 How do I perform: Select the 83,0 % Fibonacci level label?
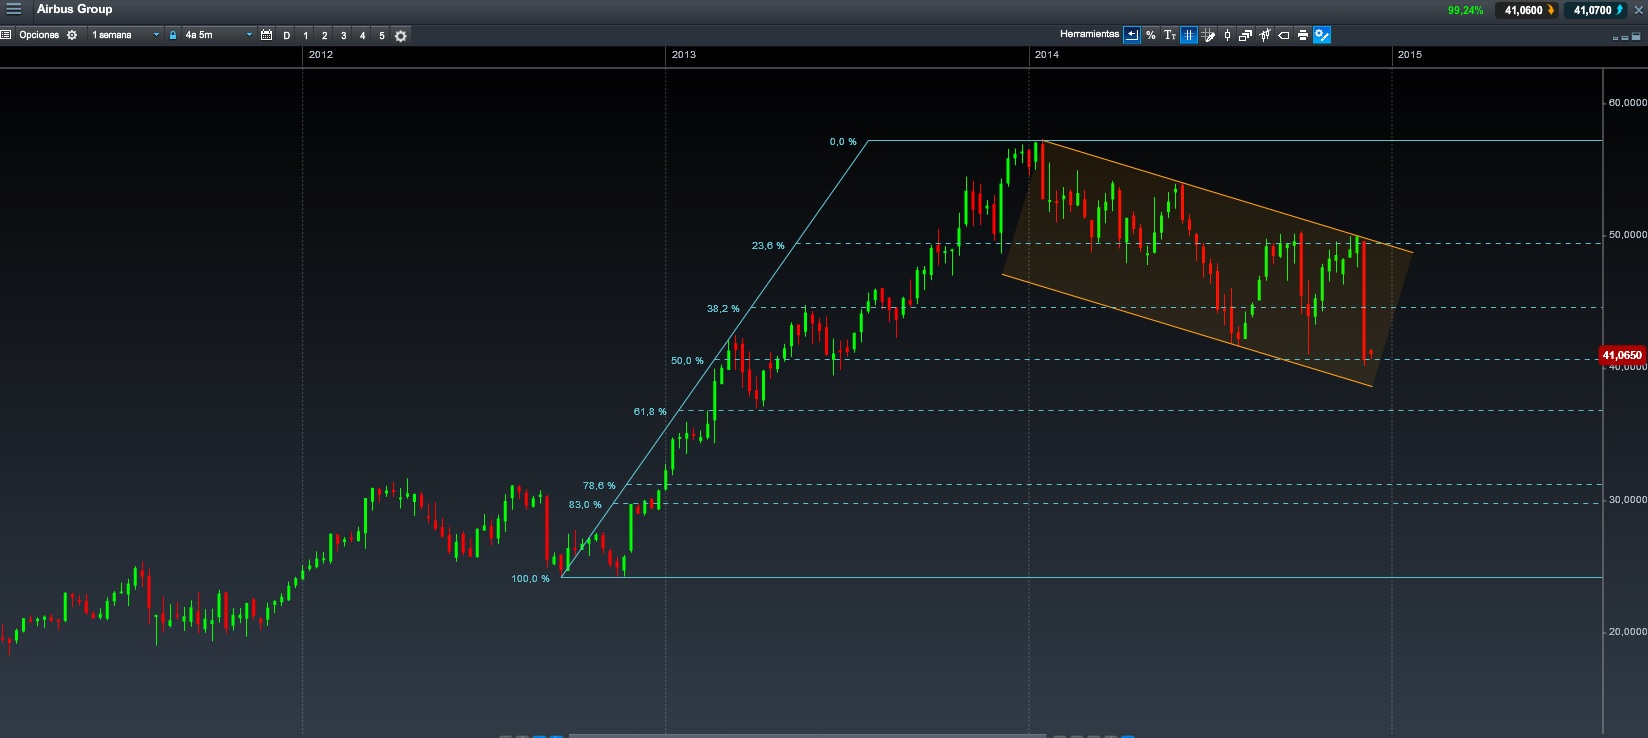coord(585,504)
